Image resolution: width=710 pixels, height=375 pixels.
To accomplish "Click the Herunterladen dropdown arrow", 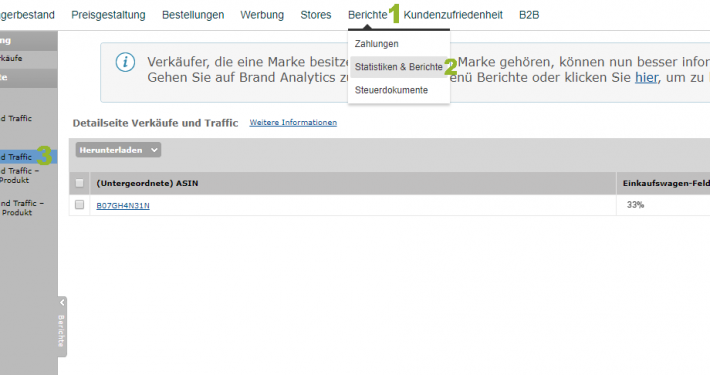I will click(154, 150).
